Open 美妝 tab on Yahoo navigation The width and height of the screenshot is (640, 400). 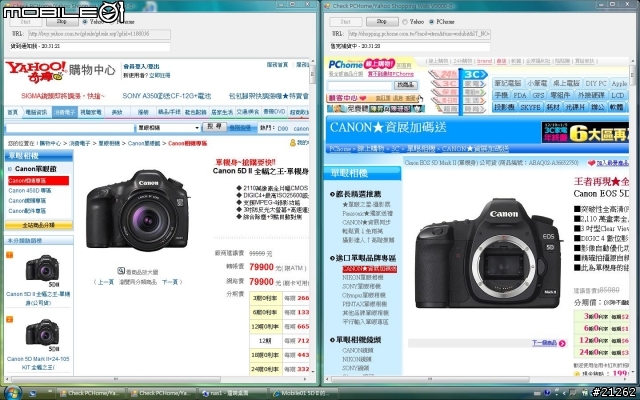coord(117,112)
